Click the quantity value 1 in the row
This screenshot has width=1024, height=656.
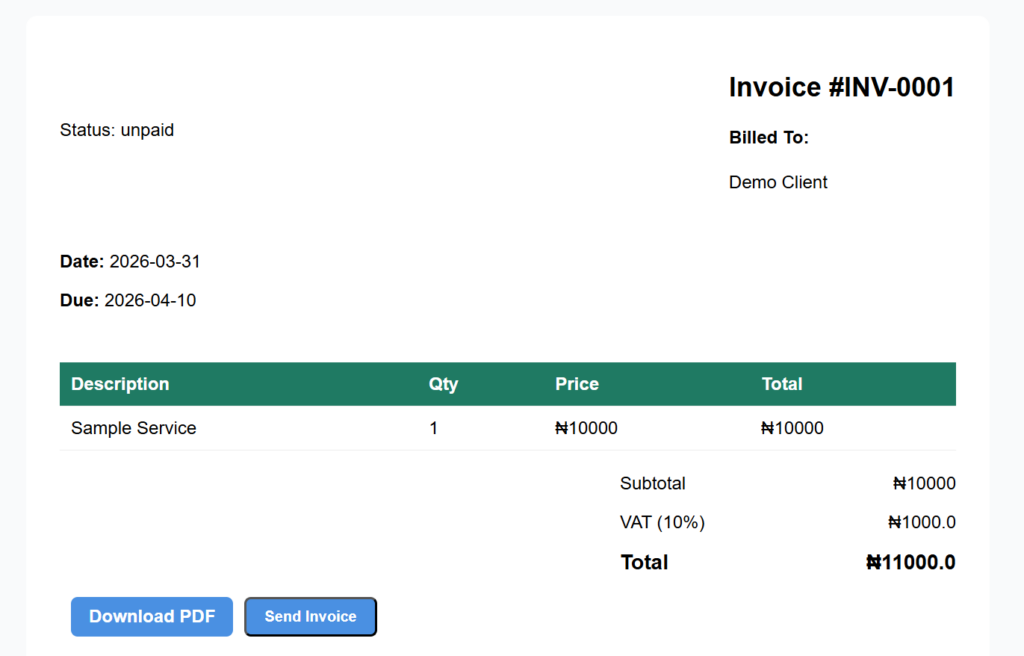pyautogui.click(x=434, y=429)
